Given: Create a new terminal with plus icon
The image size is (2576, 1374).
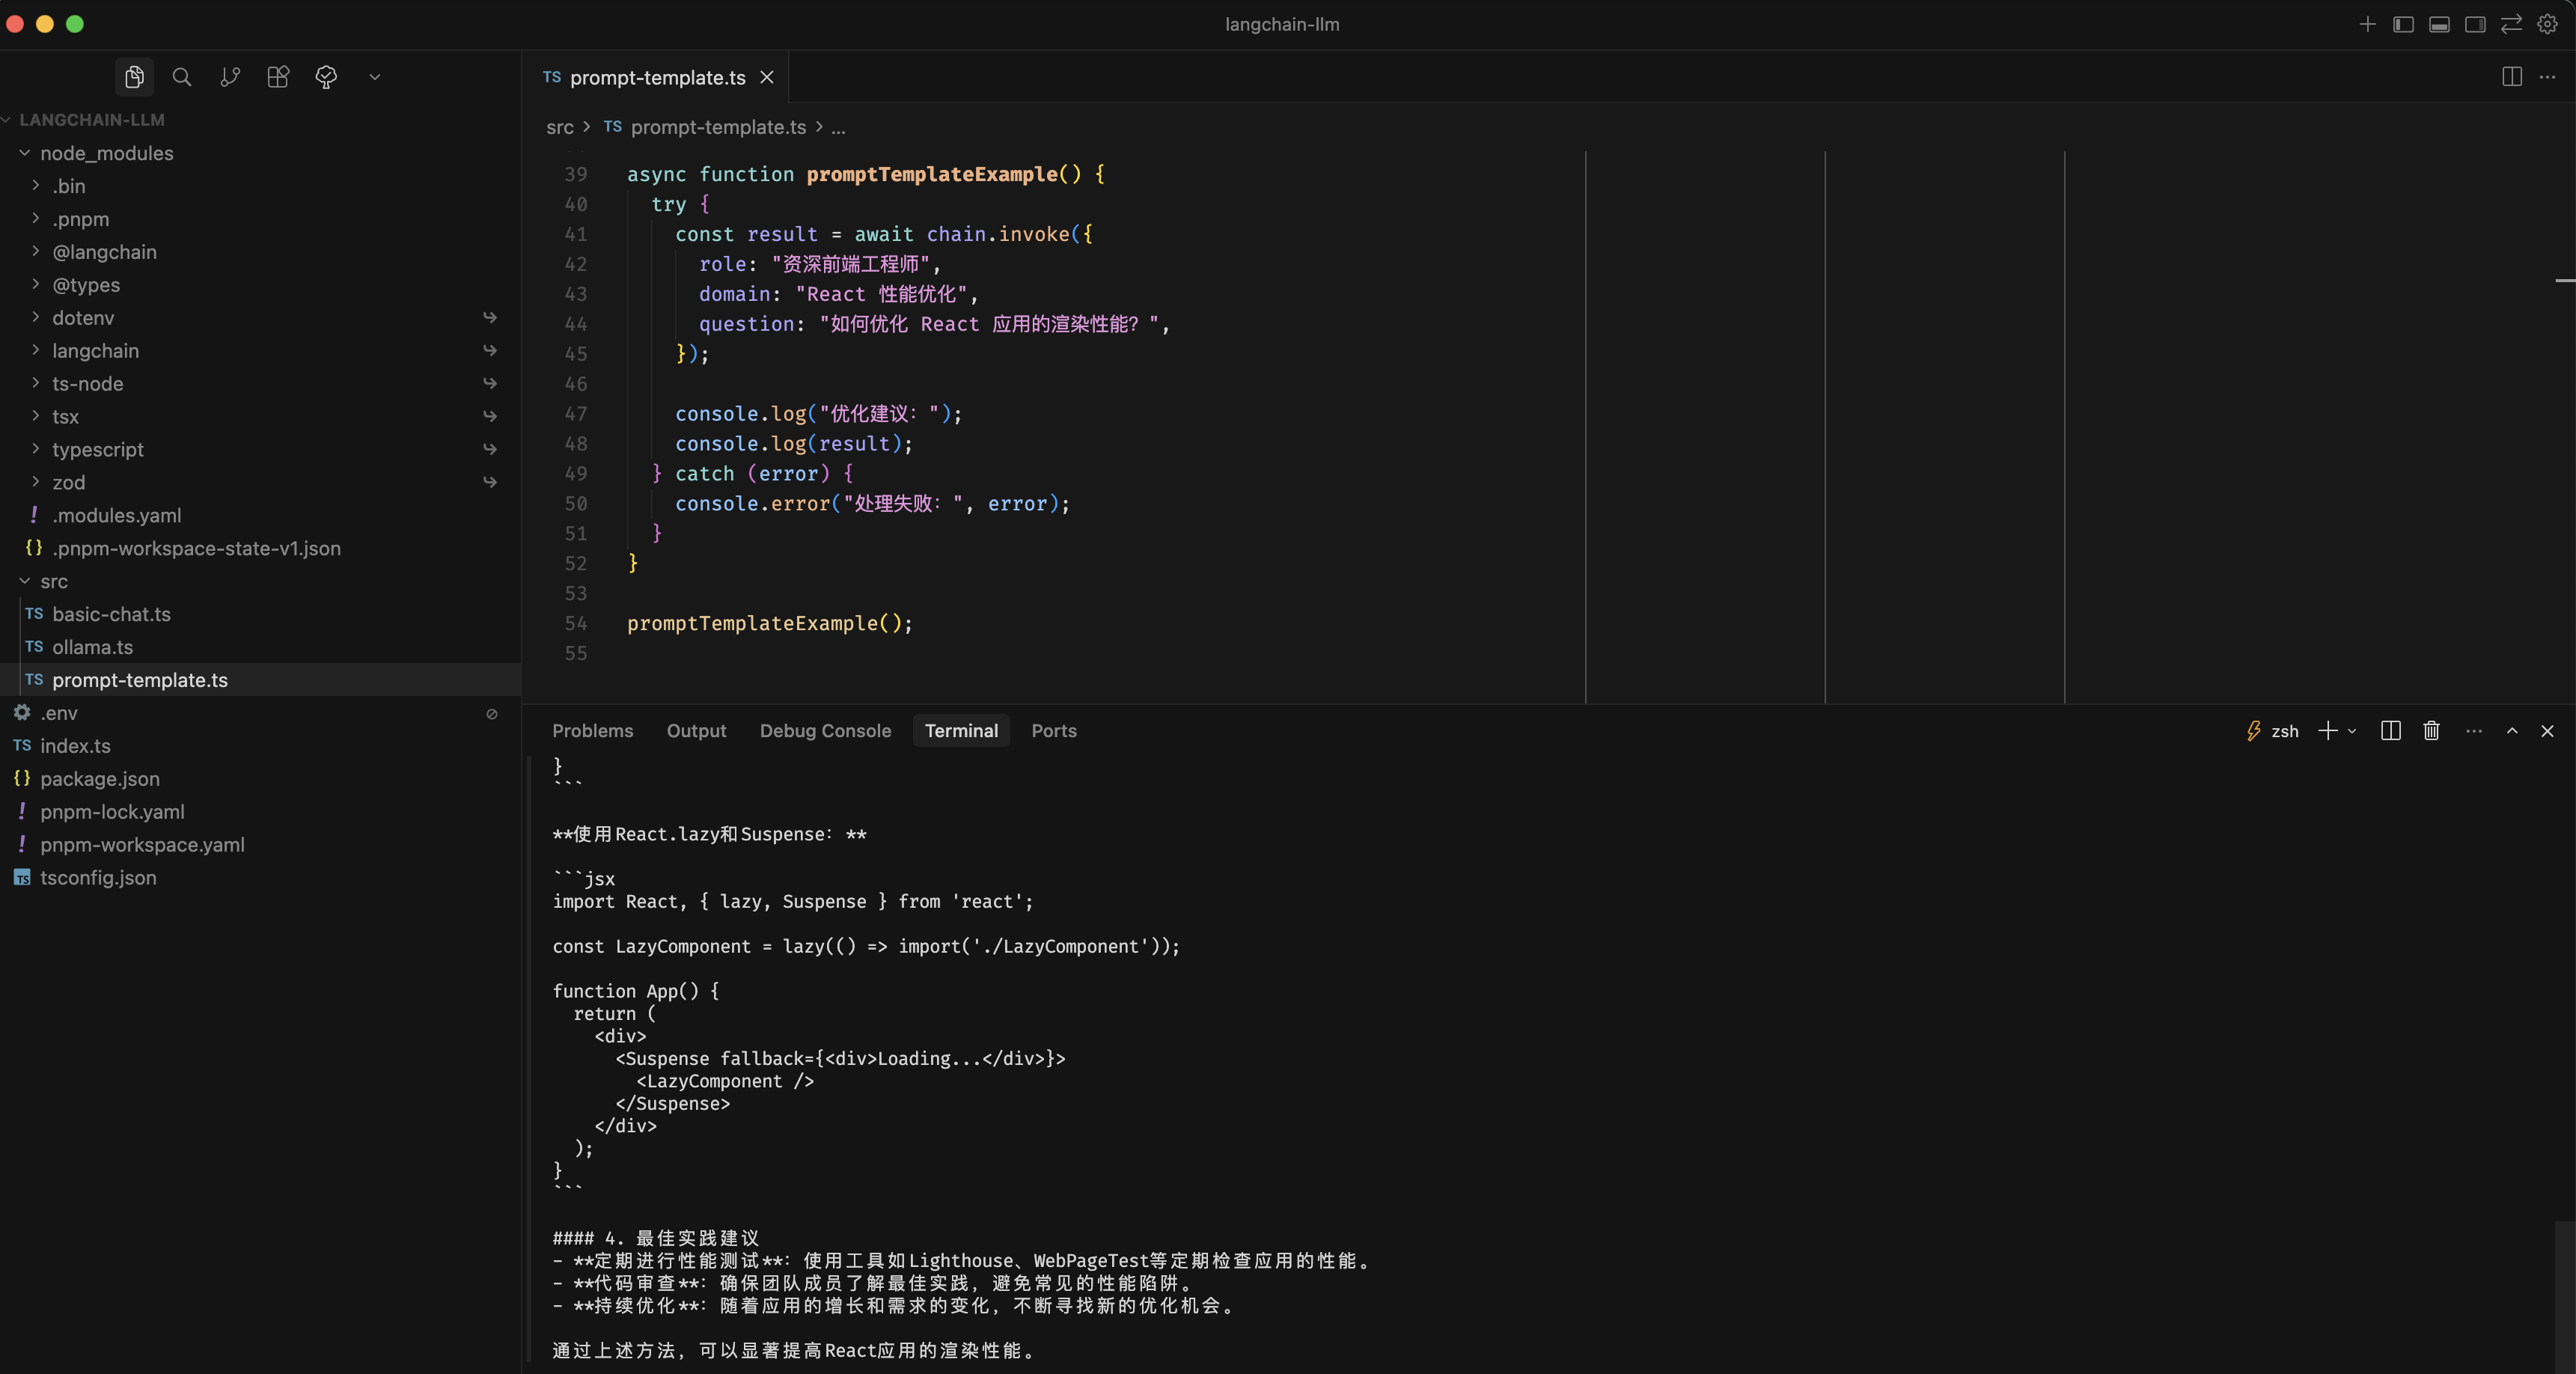Looking at the screenshot, I should (x=2328, y=731).
